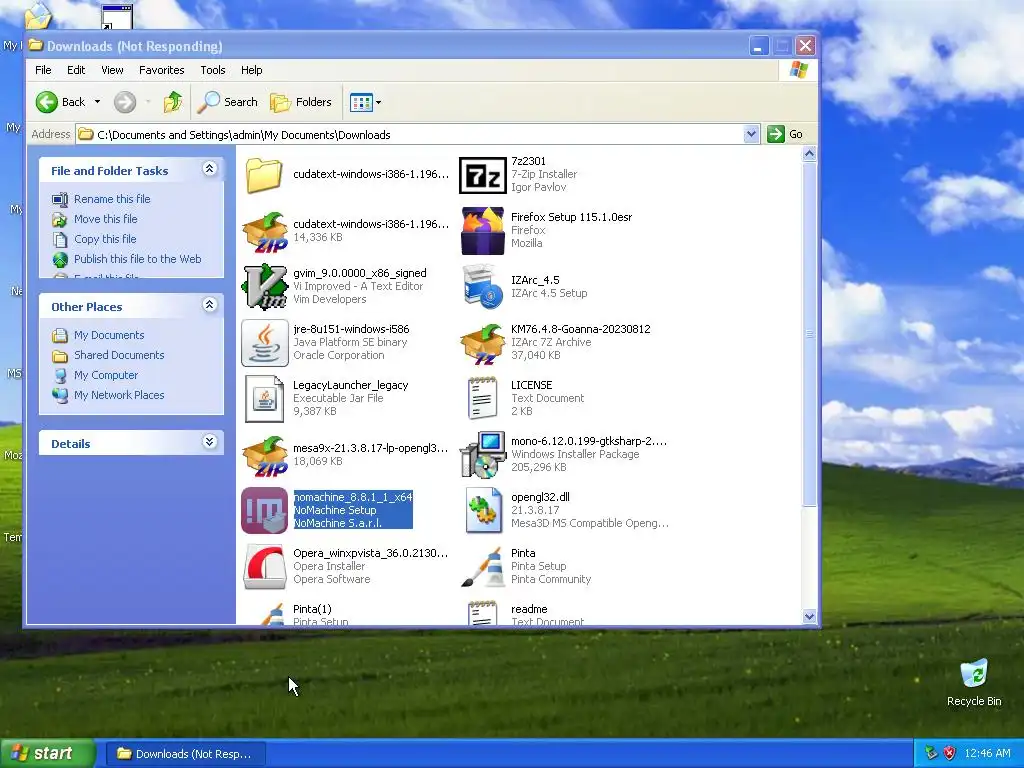The image size is (1024, 768).
Task: Select the LegacyLauncher_legacy jar icon
Action: (264, 399)
